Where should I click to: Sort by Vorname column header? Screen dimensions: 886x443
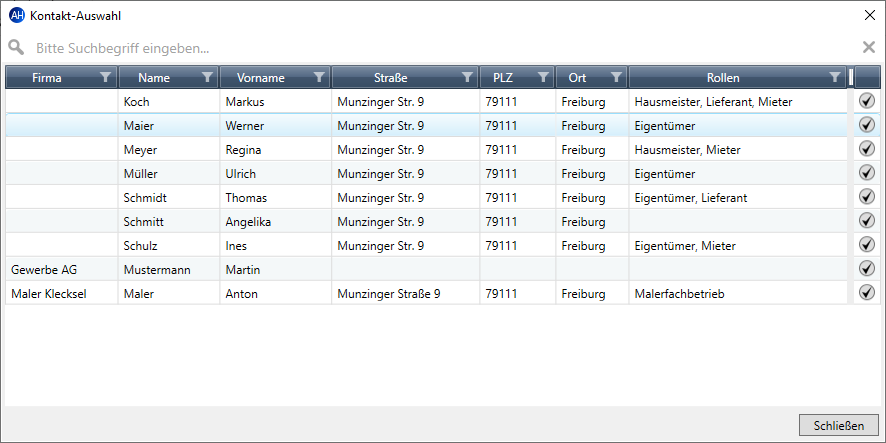tap(261, 77)
